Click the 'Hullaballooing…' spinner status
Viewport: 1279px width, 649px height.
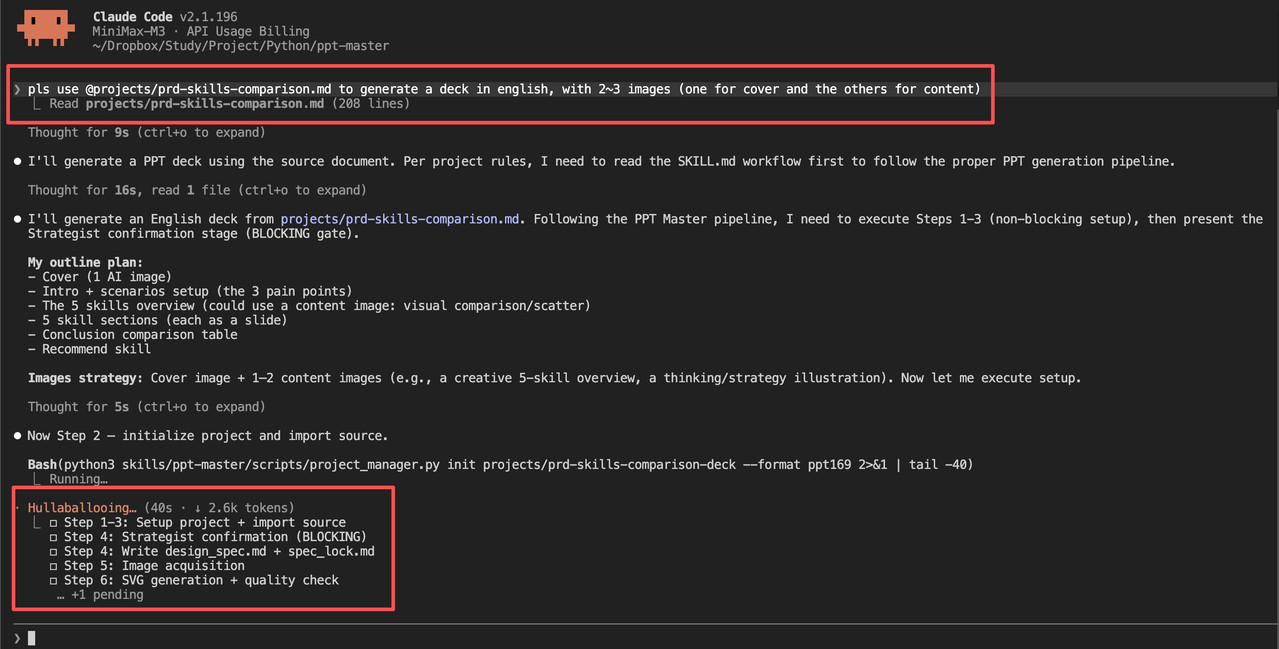pyautogui.click(x=82, y=508)
